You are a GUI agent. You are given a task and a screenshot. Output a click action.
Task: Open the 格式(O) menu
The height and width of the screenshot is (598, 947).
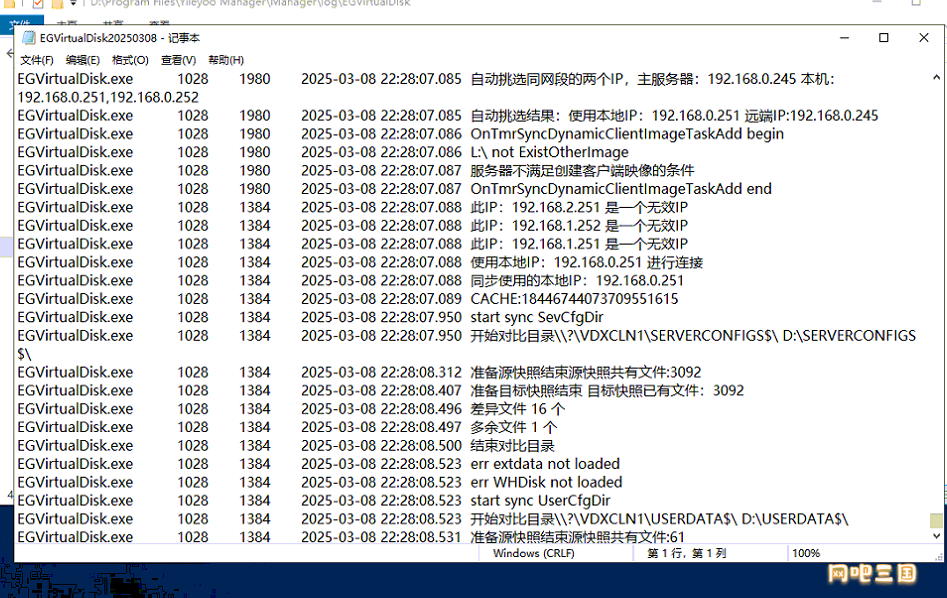click(x=130, y=60)
